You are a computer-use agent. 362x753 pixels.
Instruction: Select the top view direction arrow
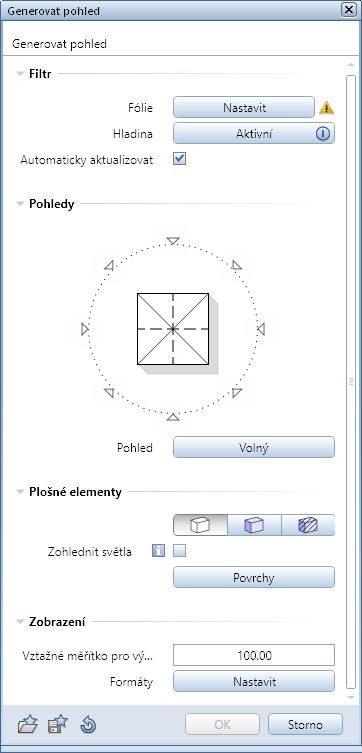(173, 241)
